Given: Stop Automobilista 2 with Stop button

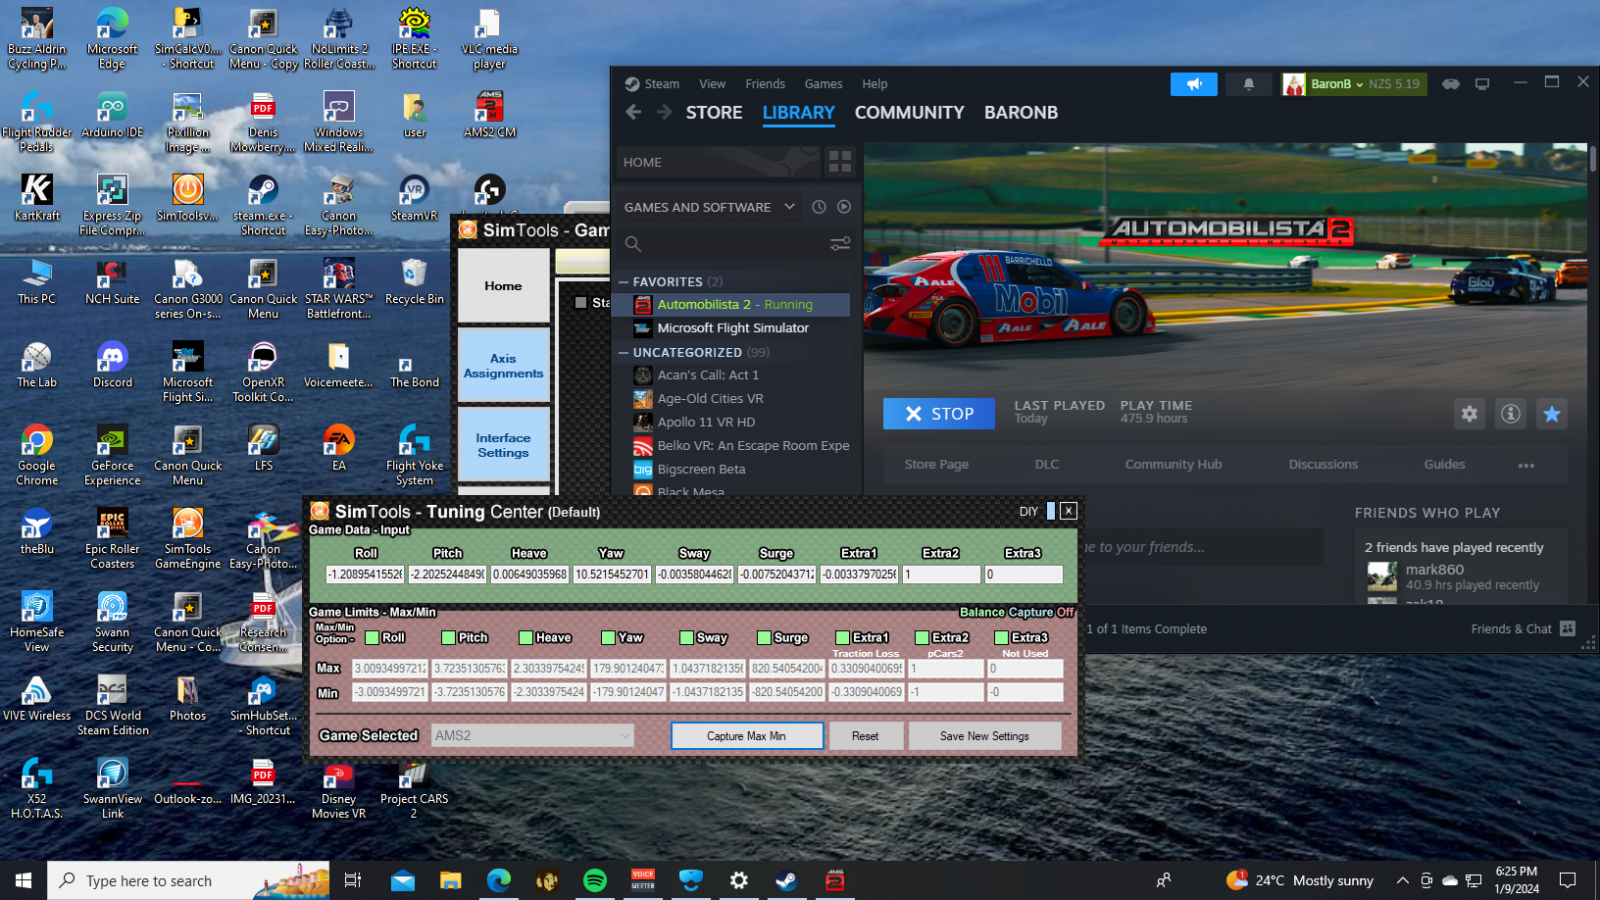Looking at the screenshot, I should click(939, 414).
